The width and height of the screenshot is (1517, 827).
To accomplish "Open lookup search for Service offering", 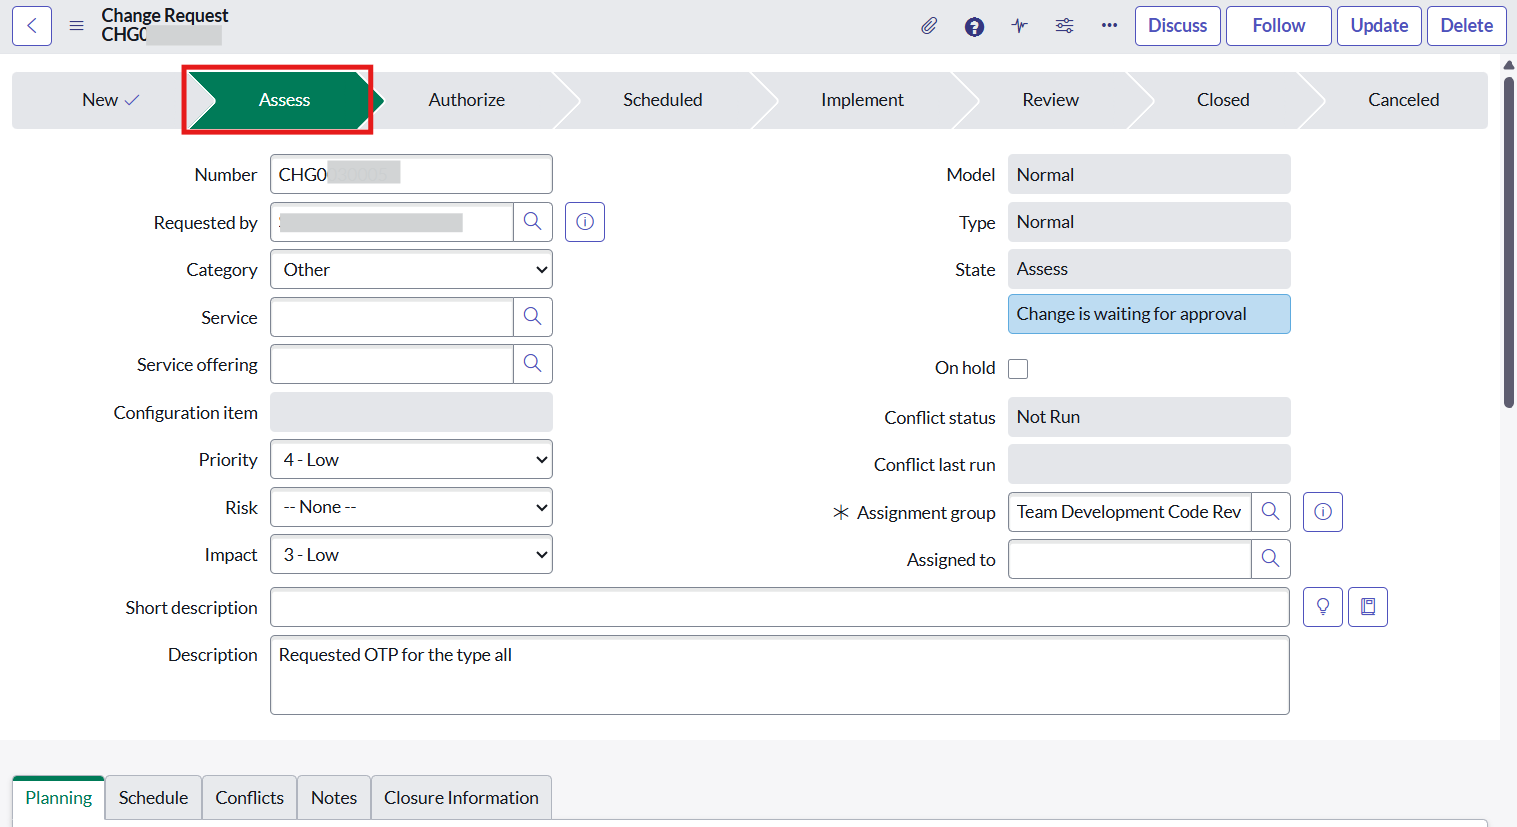I will click(x=533, y=364).
